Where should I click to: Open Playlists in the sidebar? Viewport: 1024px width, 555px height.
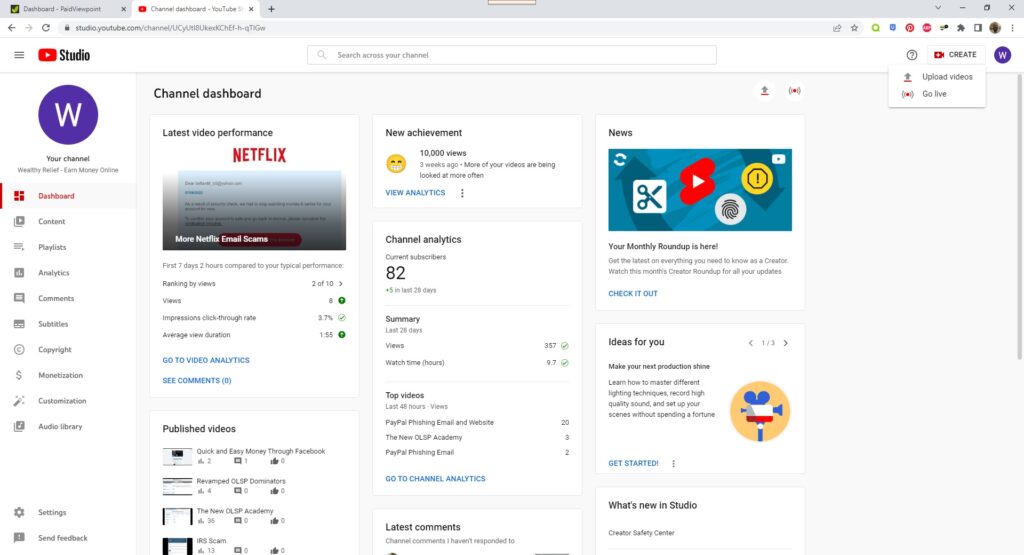pyautogui.click(x=68, y=247)
